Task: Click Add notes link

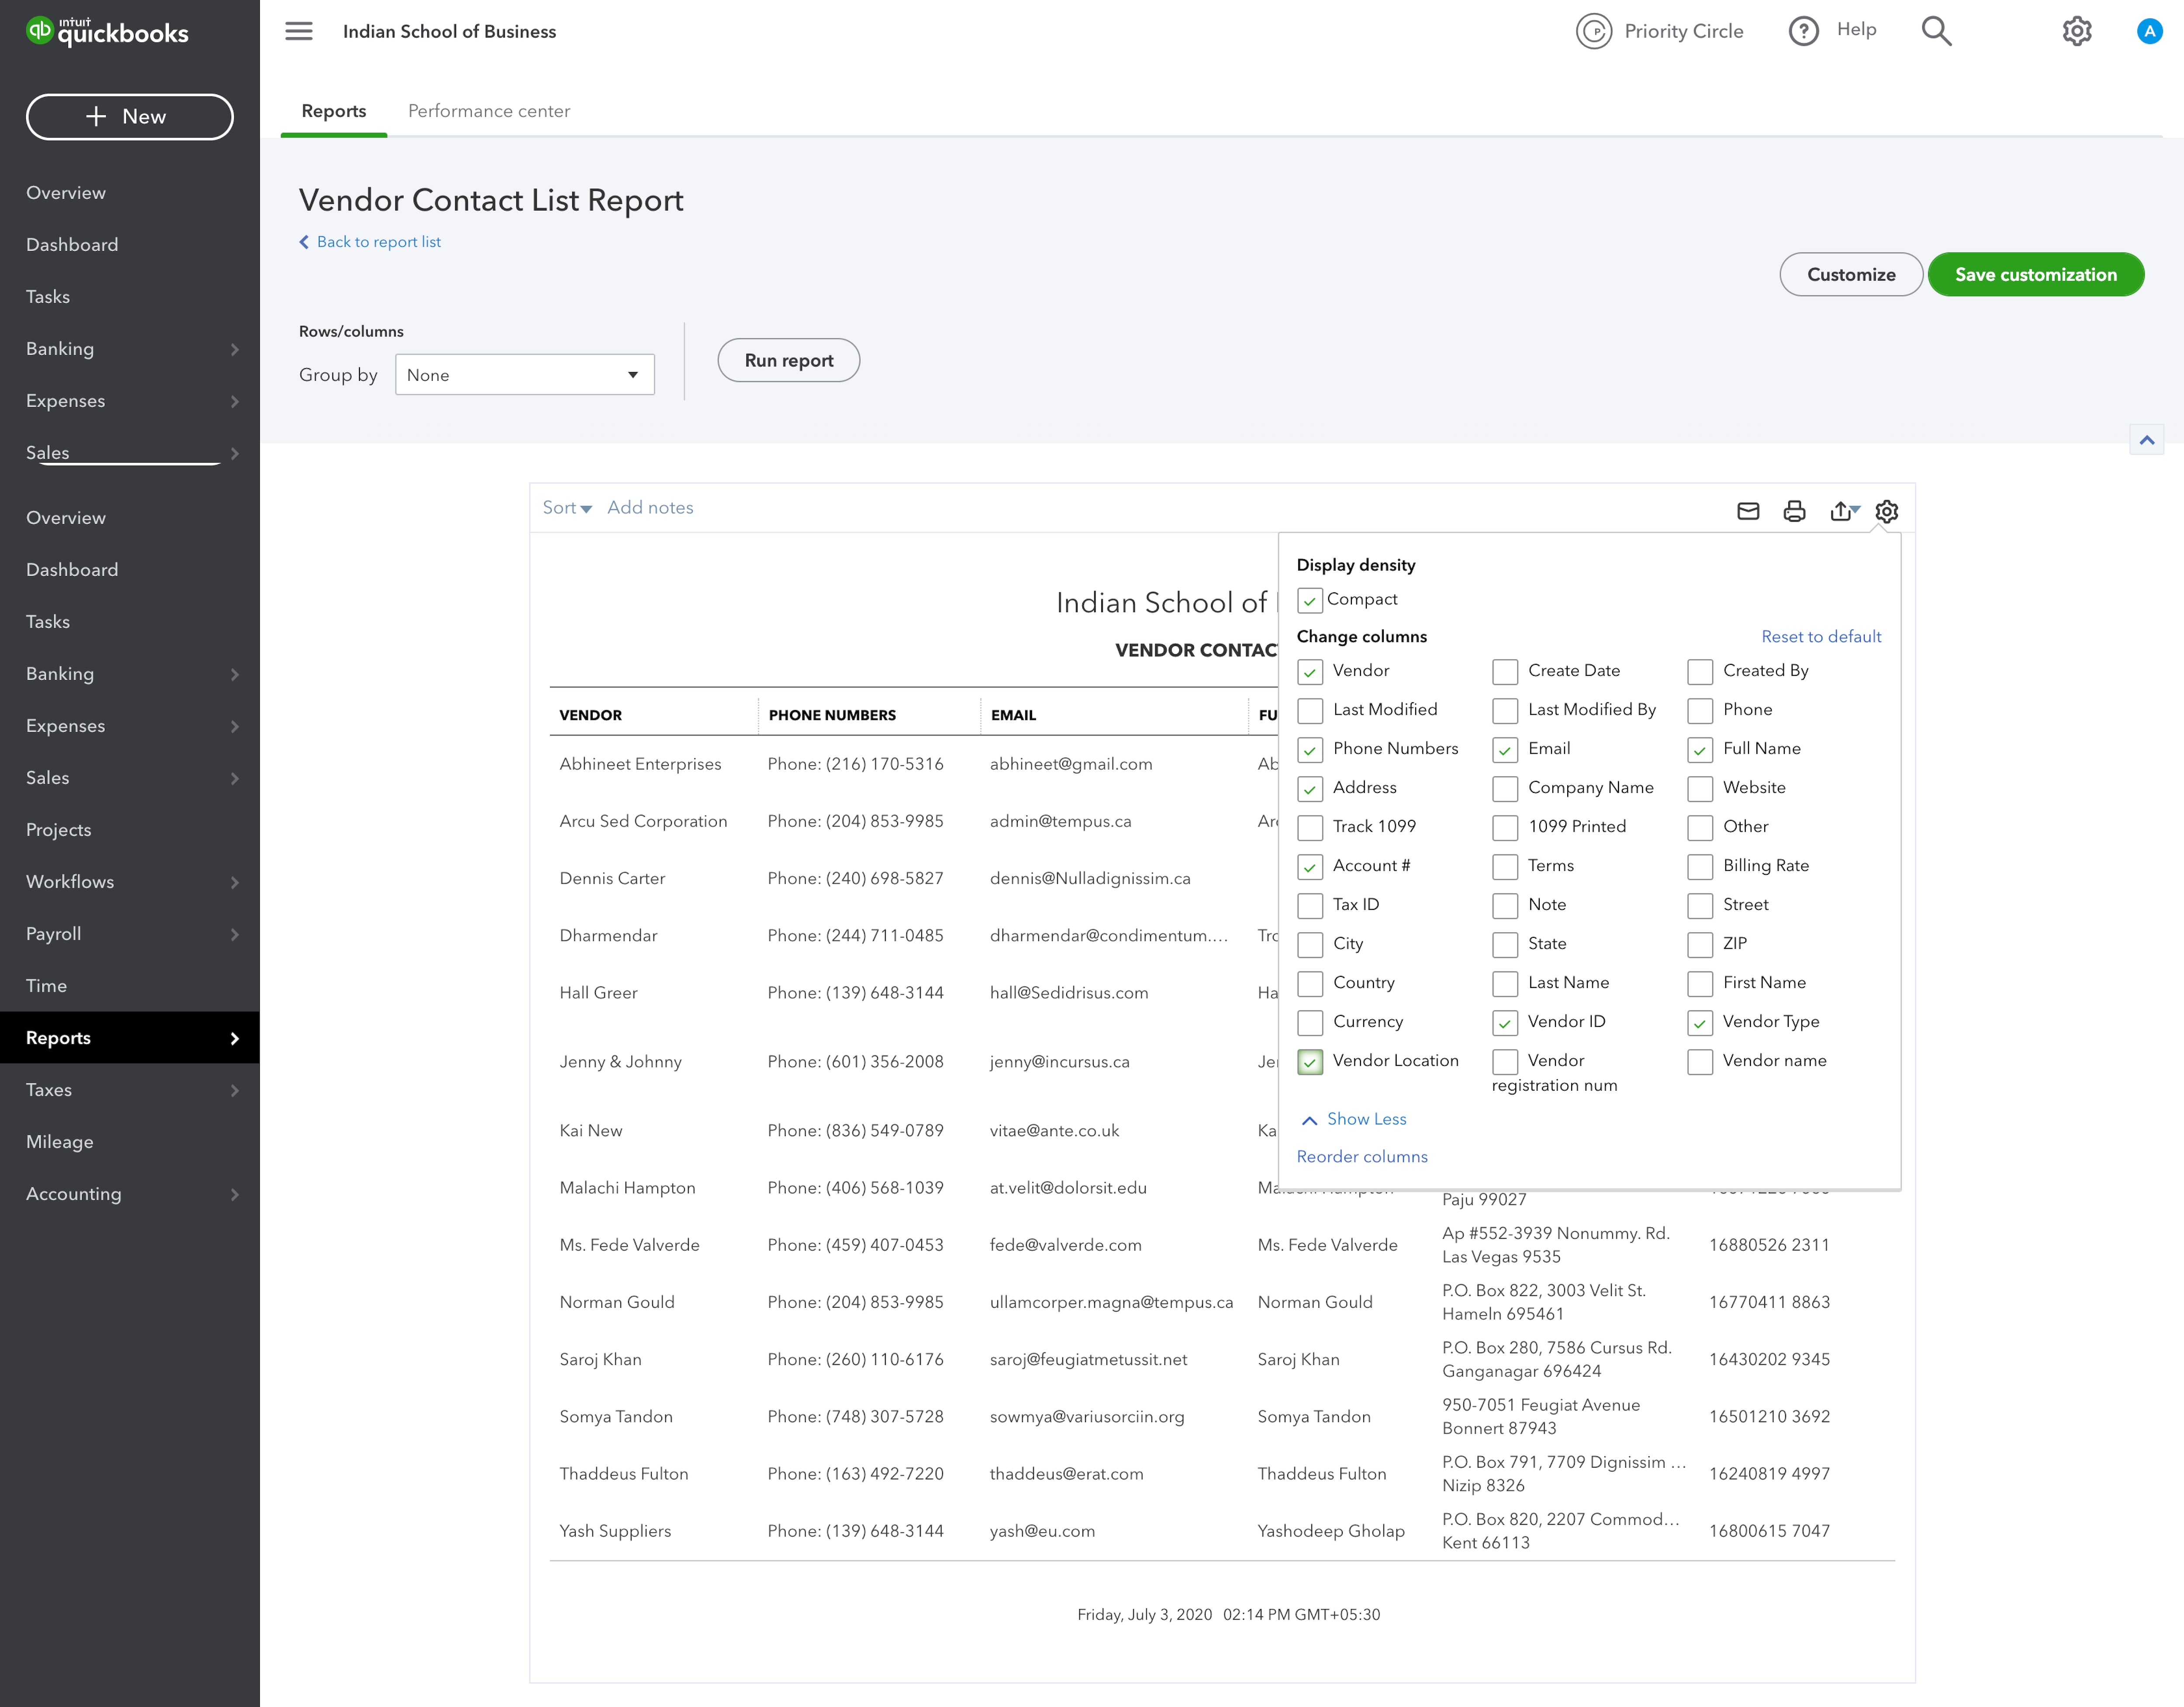Action: pos(650,508)
